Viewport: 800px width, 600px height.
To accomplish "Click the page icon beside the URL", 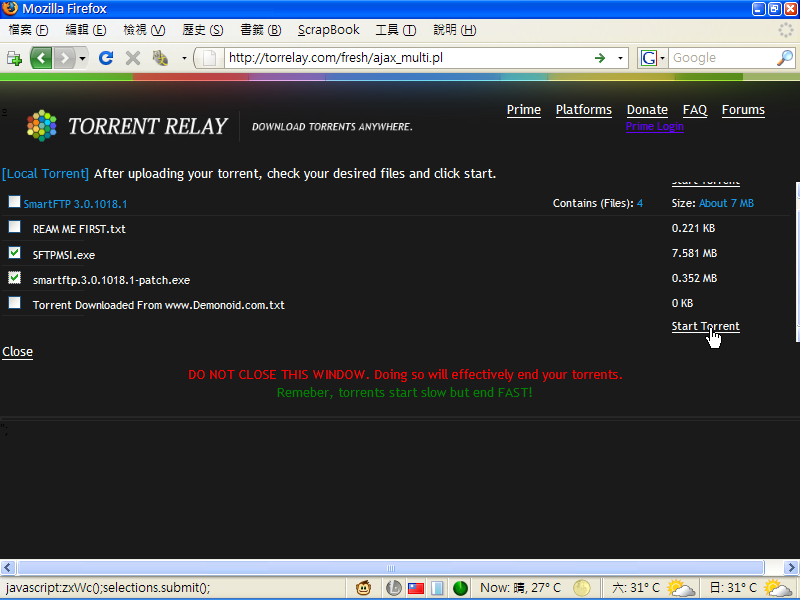I will click(209, 58).
